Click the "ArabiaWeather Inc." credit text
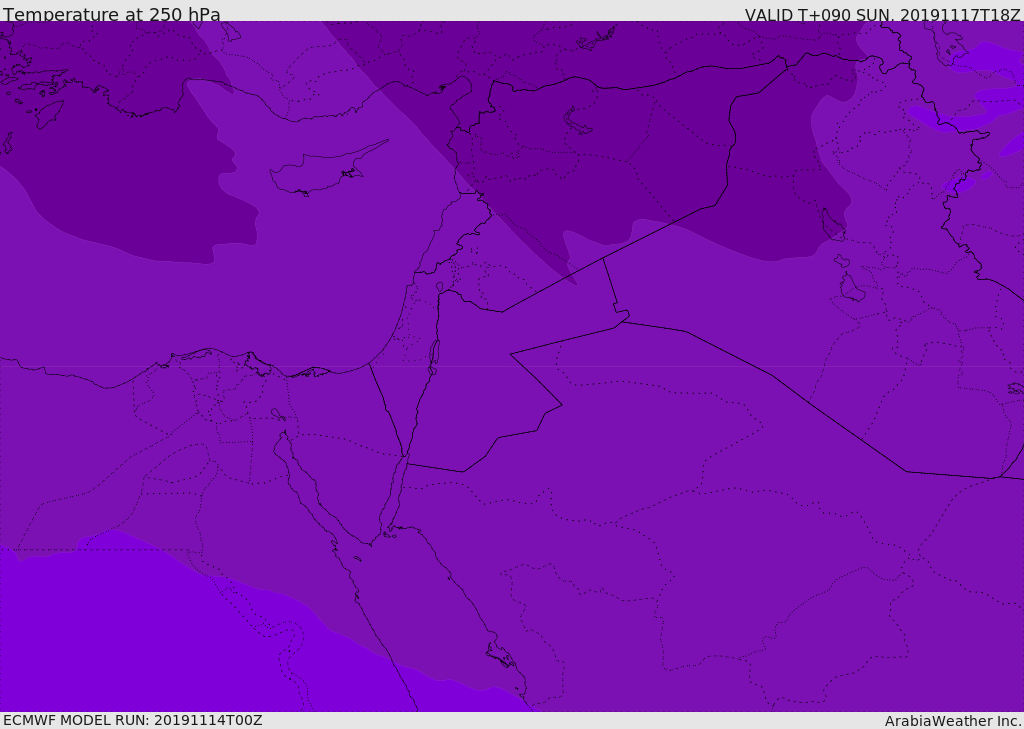This screenshot has width=1024, height=729. [953, 720]
